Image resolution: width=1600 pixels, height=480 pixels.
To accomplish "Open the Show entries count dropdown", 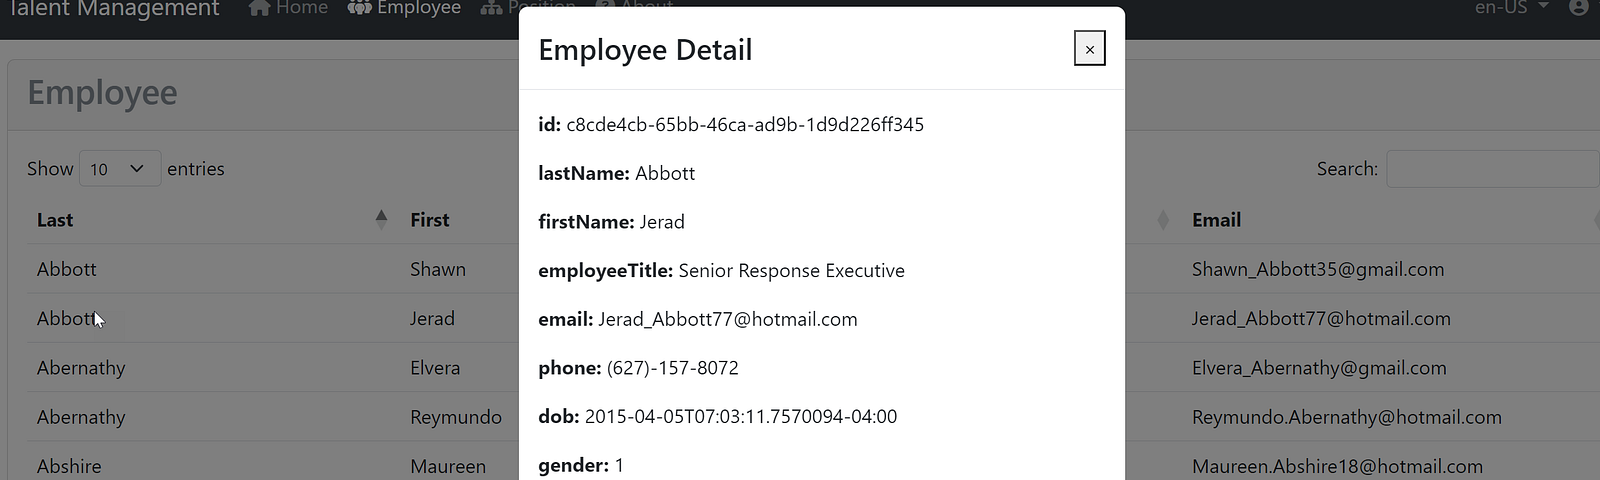I will 120,169.
